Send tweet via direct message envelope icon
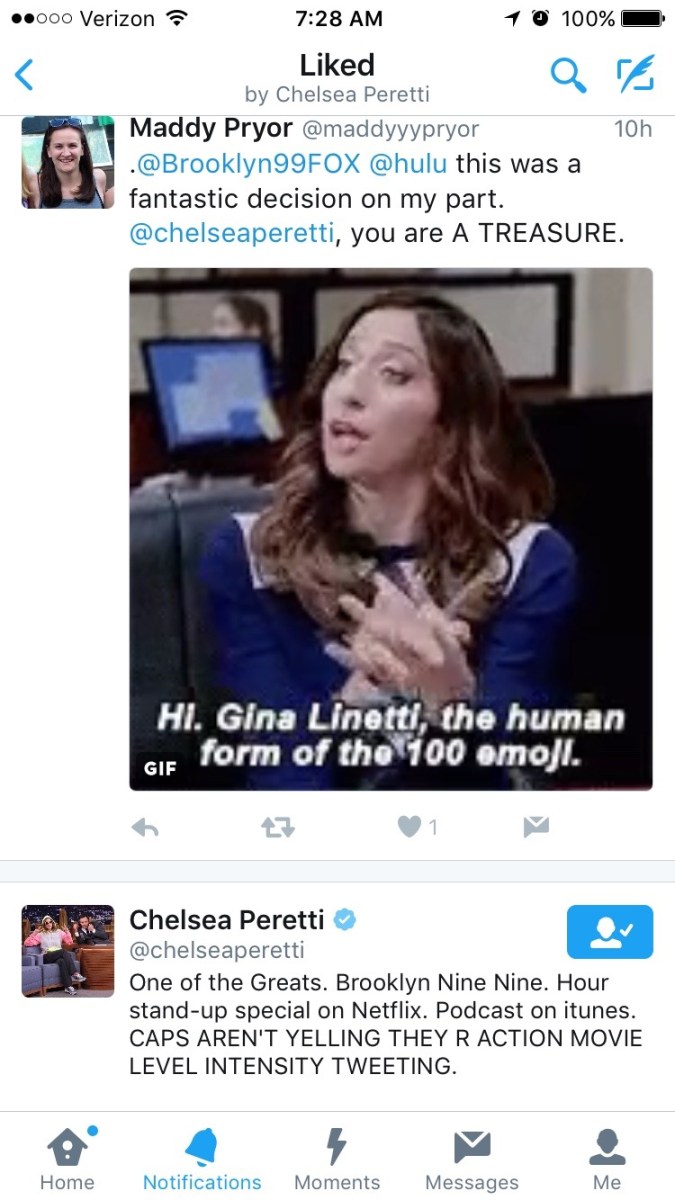675x1200 pixels. point(536,827)
